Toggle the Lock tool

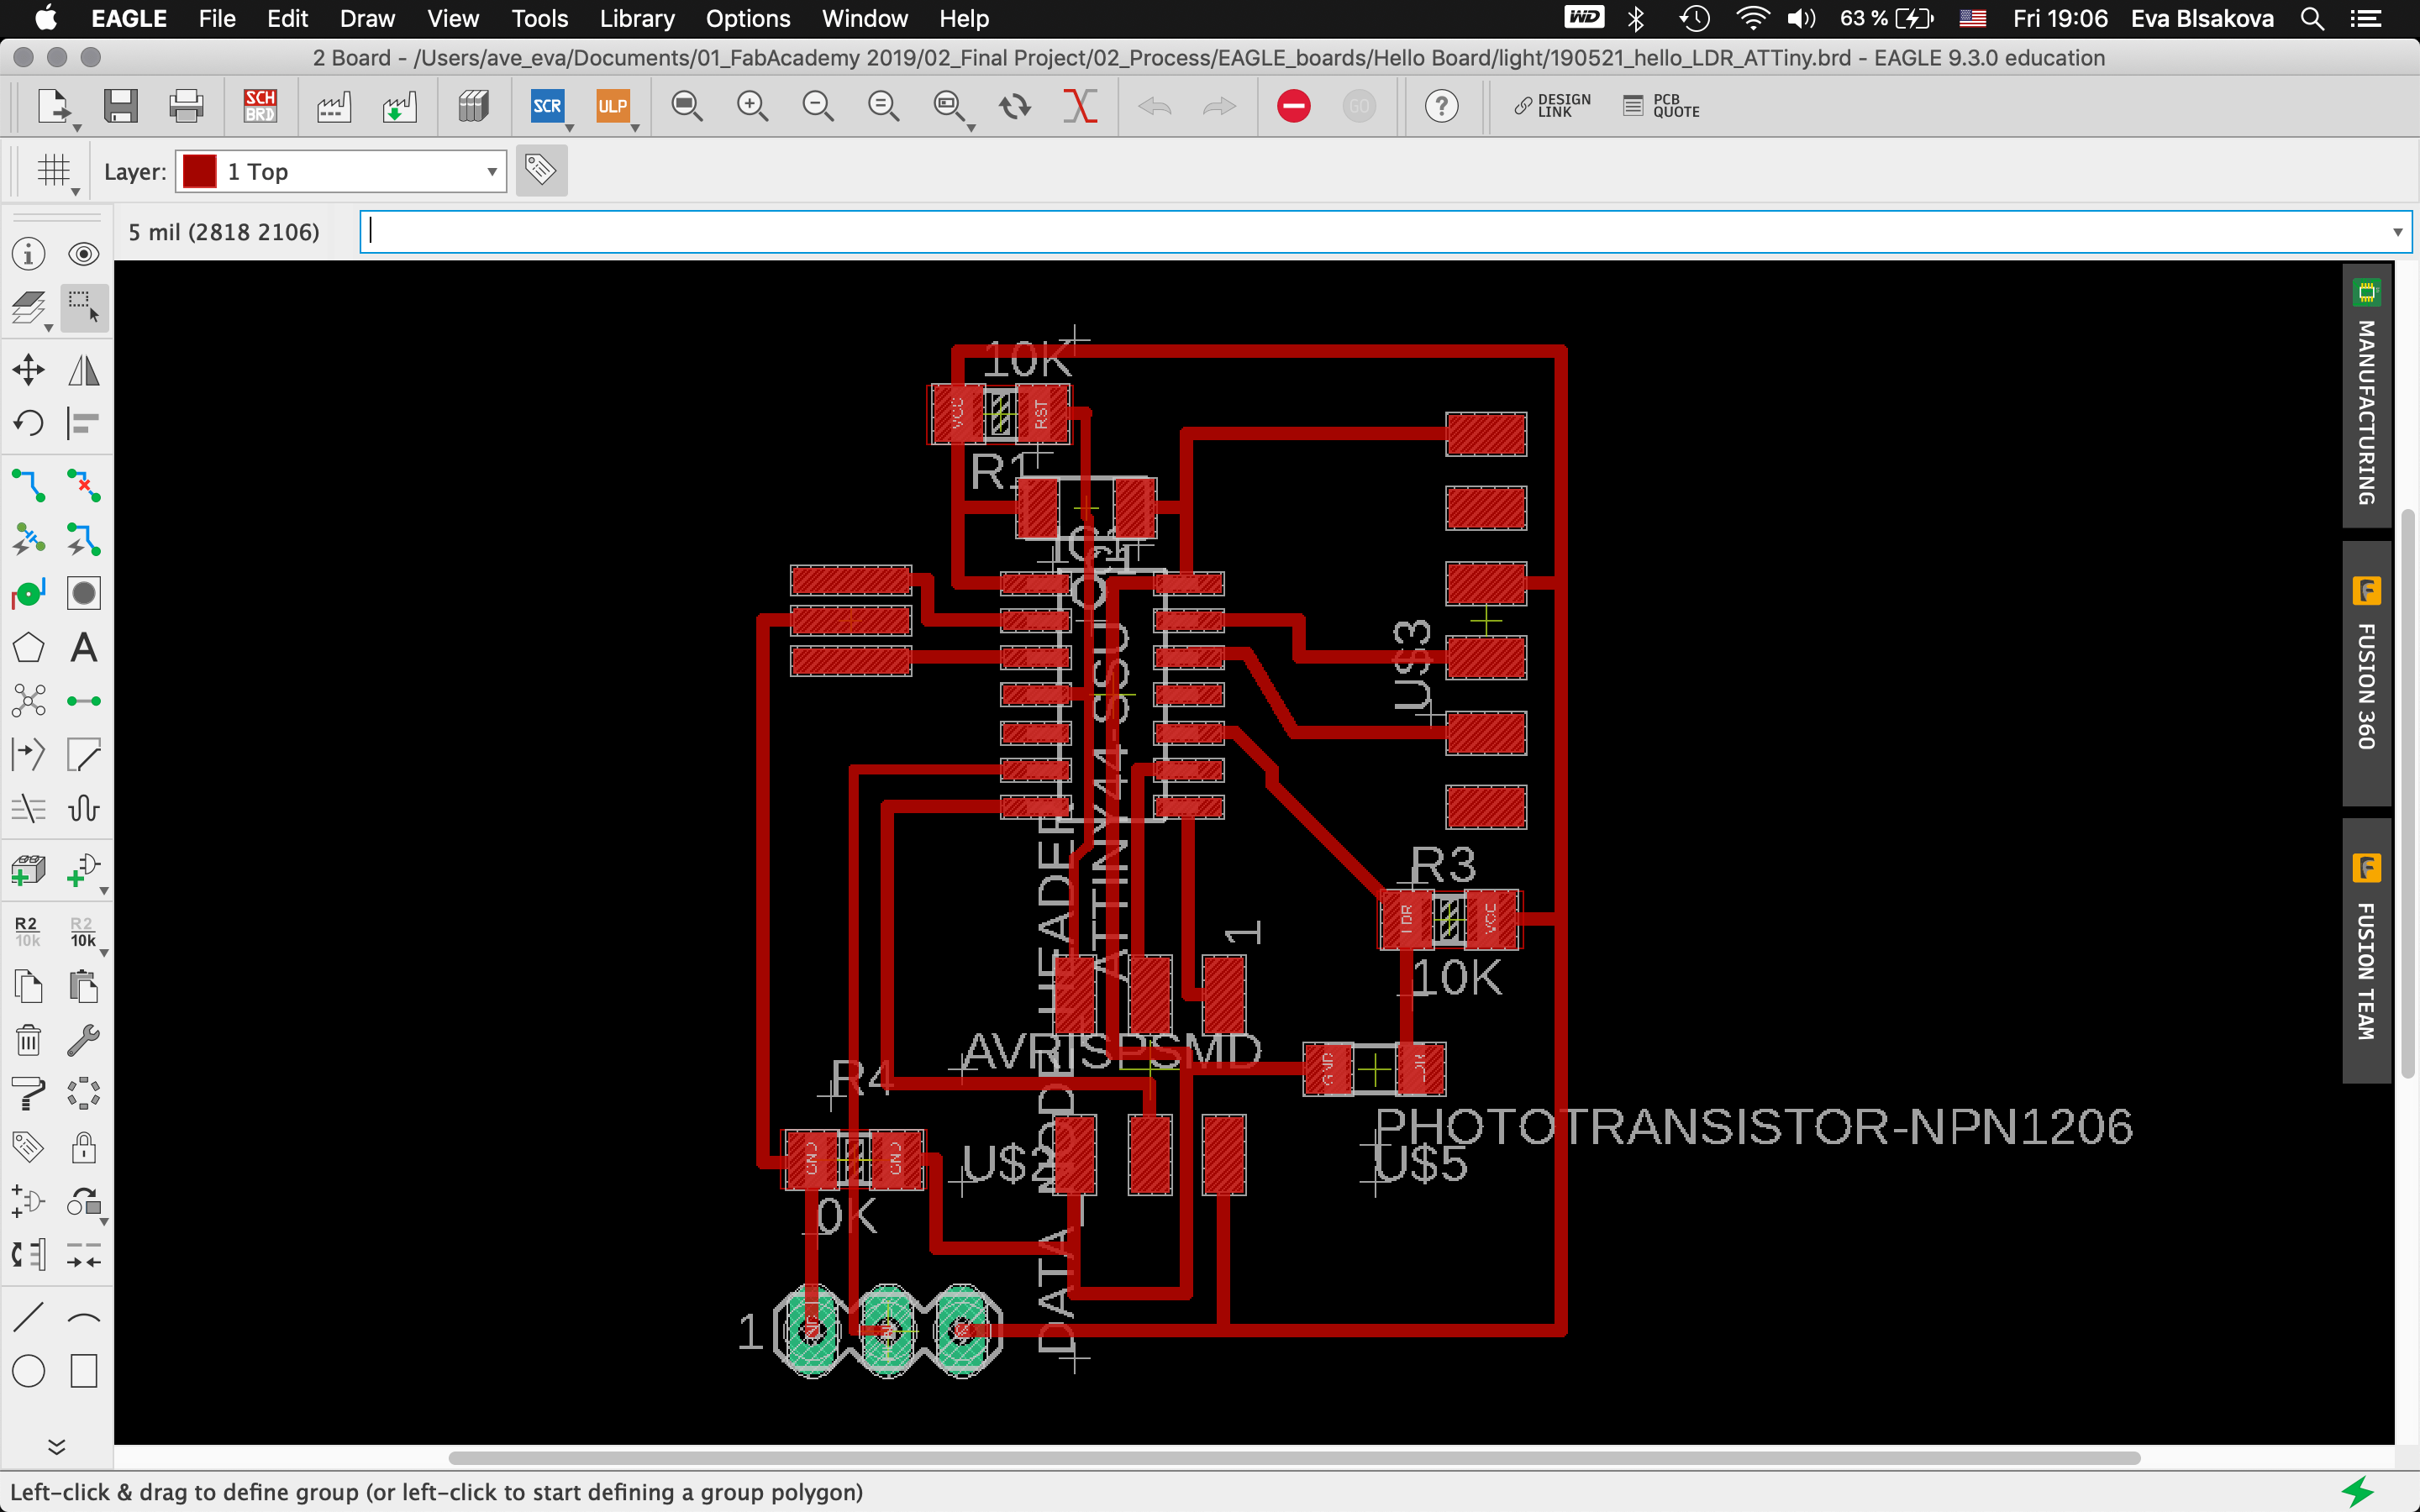(x=84, y=1147)
